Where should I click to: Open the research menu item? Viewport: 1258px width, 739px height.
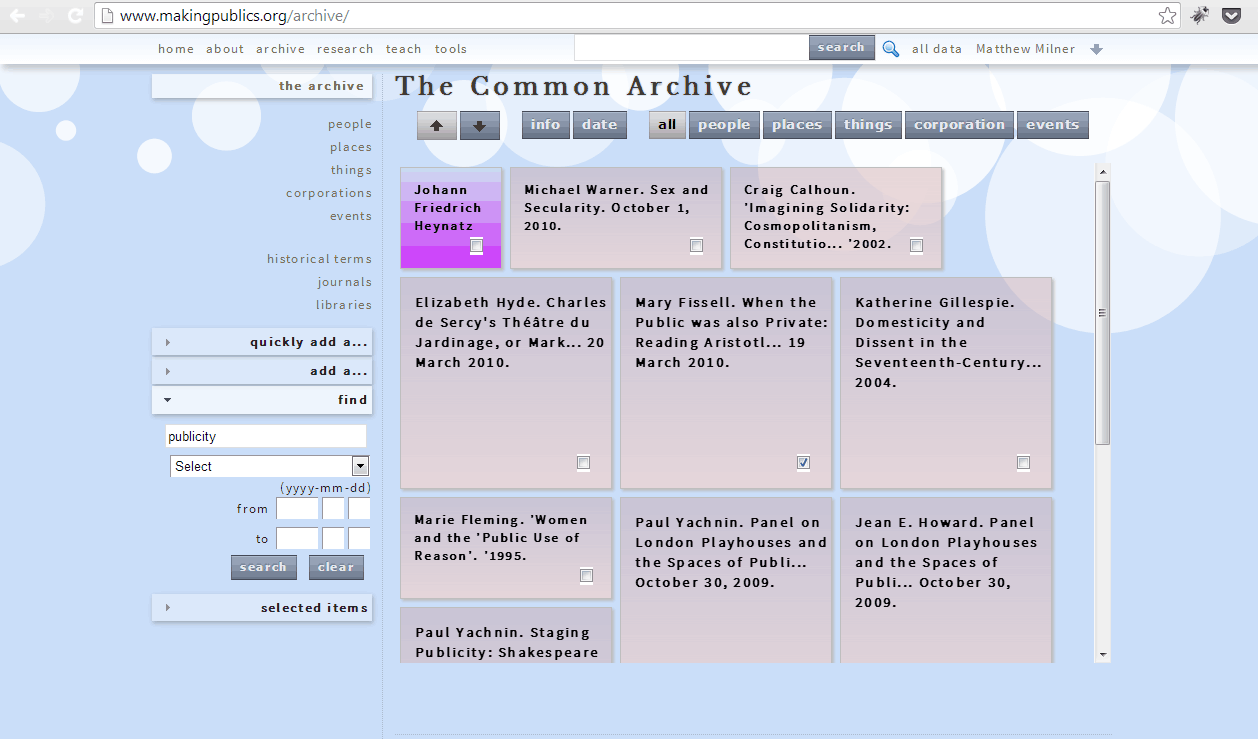click(345, 49)
